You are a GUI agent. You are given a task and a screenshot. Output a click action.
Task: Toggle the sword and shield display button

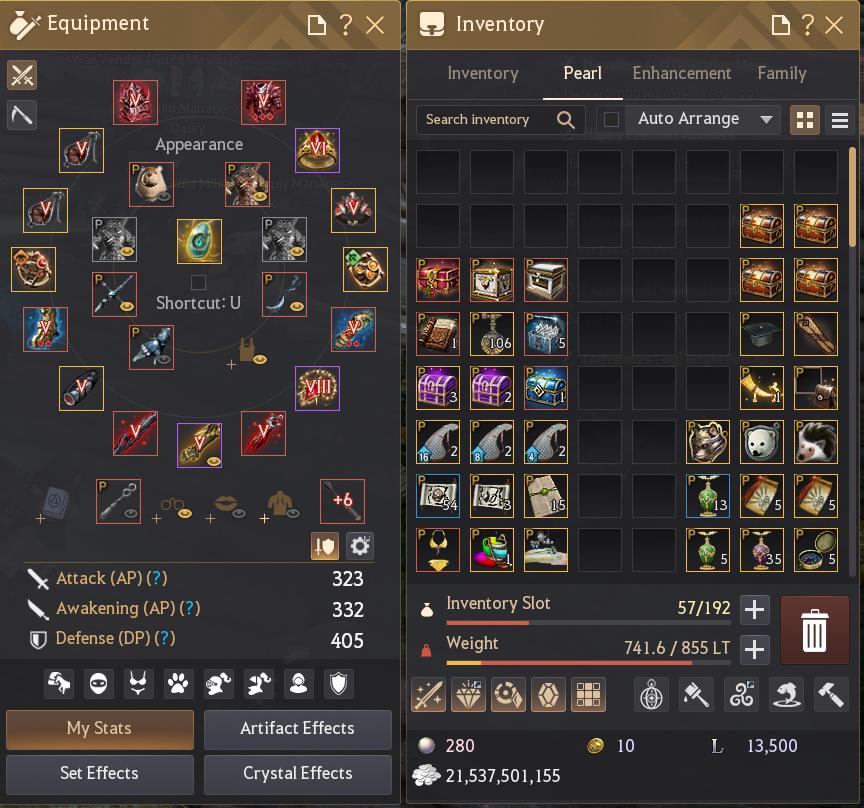pyautogui.click(x=325, y=546)
